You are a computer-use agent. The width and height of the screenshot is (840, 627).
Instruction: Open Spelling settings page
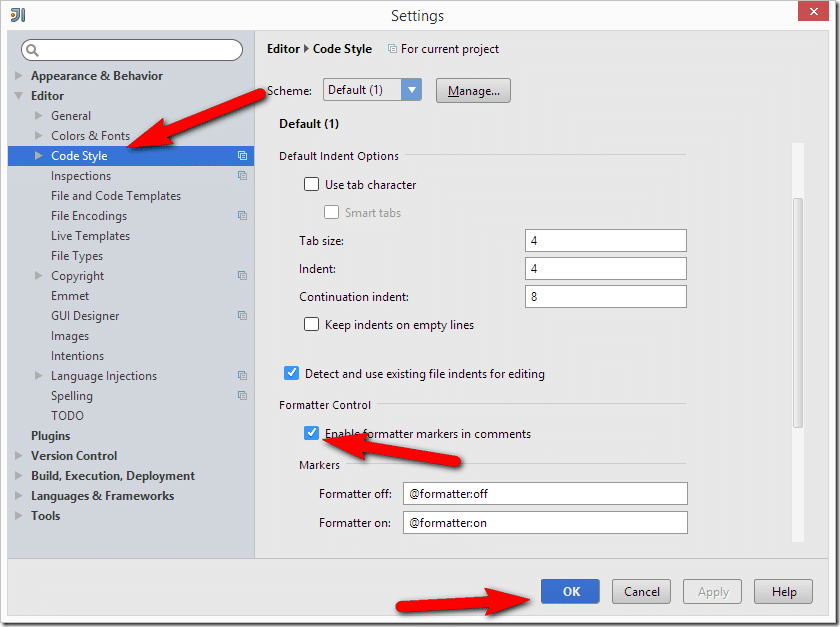(72, 395)
